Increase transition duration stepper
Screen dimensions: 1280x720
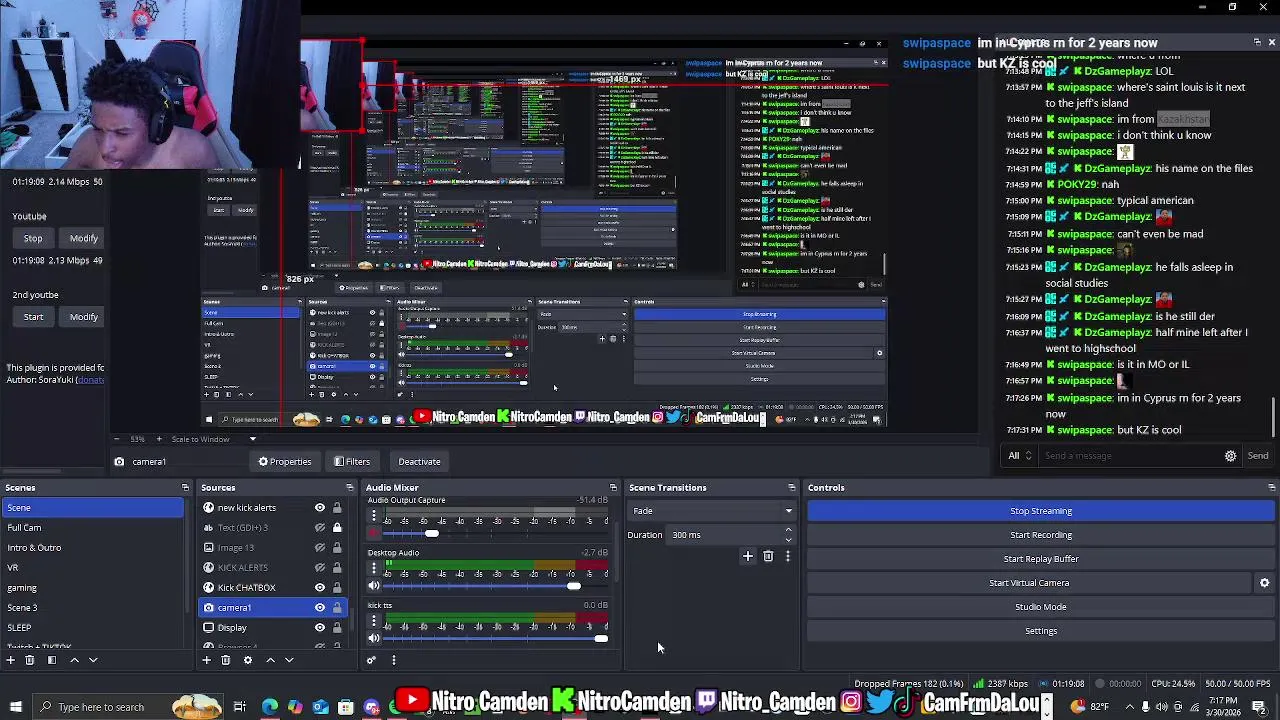pyautogui.click(x=788, y=530)
